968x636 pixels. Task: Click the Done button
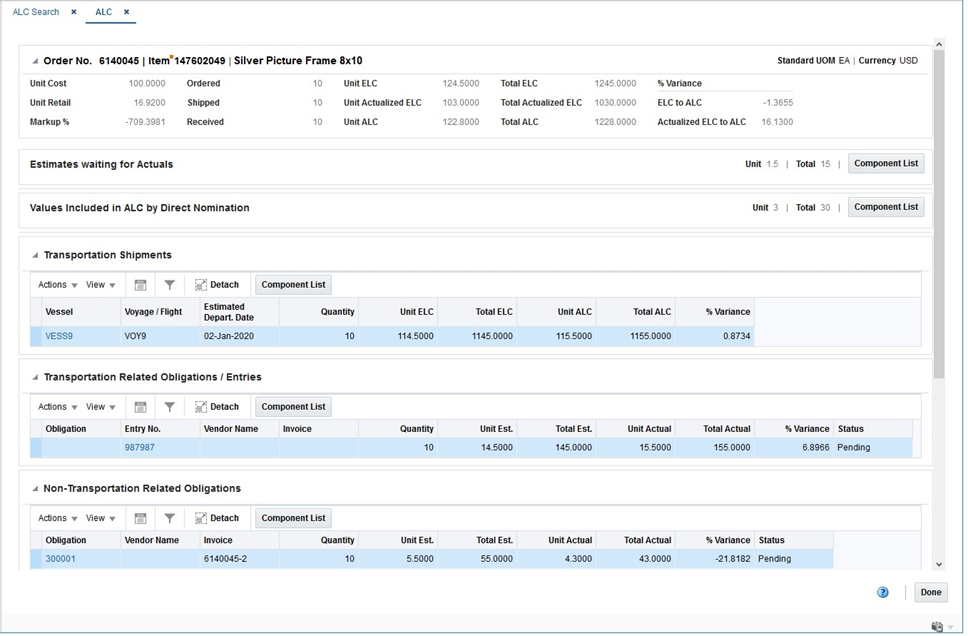[930, 593]
